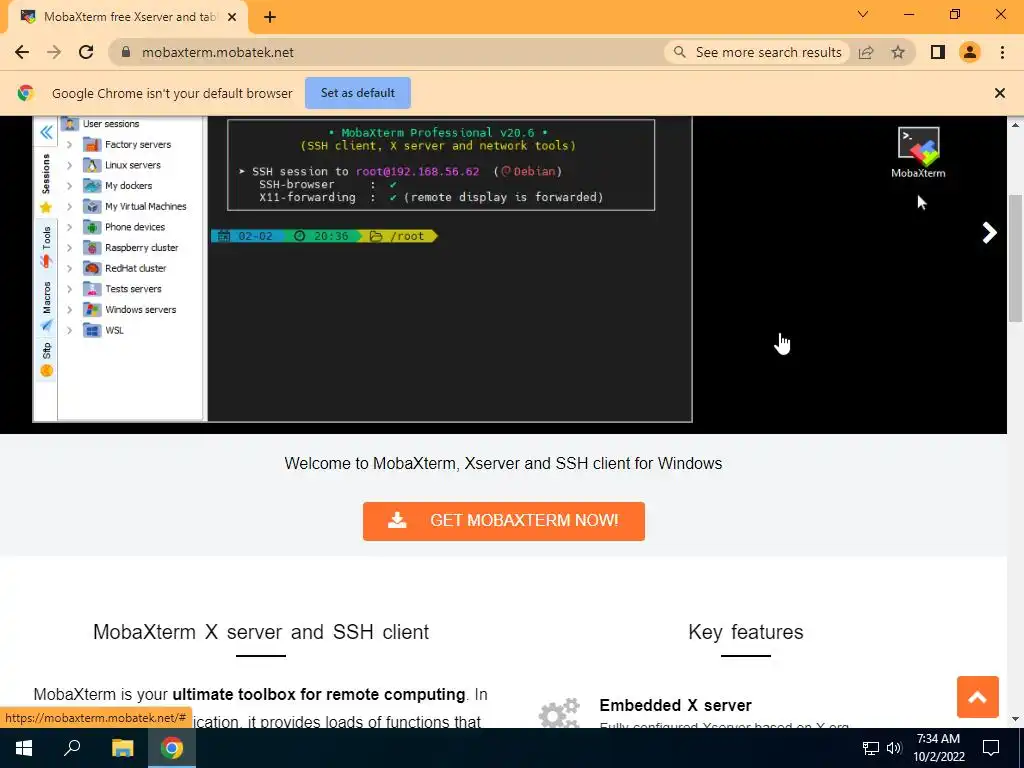Click the Phone devices android icon
This screenshot has height=768, width=1024.
pyautogui.click(x=92, y=227)
